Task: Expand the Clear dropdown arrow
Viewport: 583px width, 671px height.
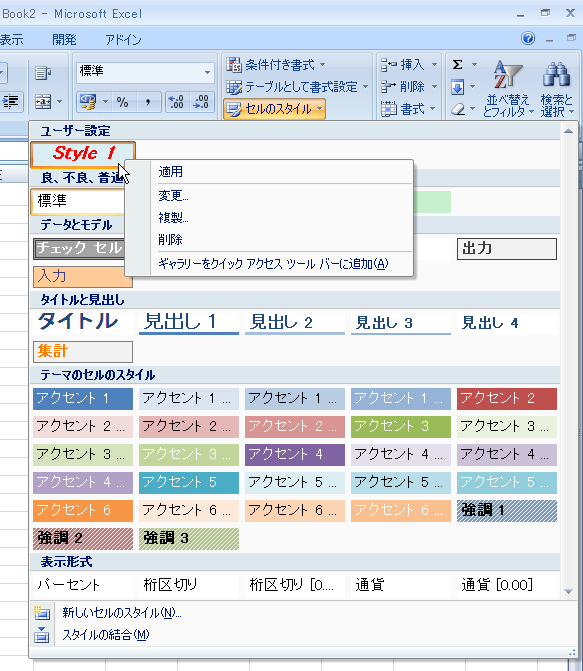Action: [473, 109]
